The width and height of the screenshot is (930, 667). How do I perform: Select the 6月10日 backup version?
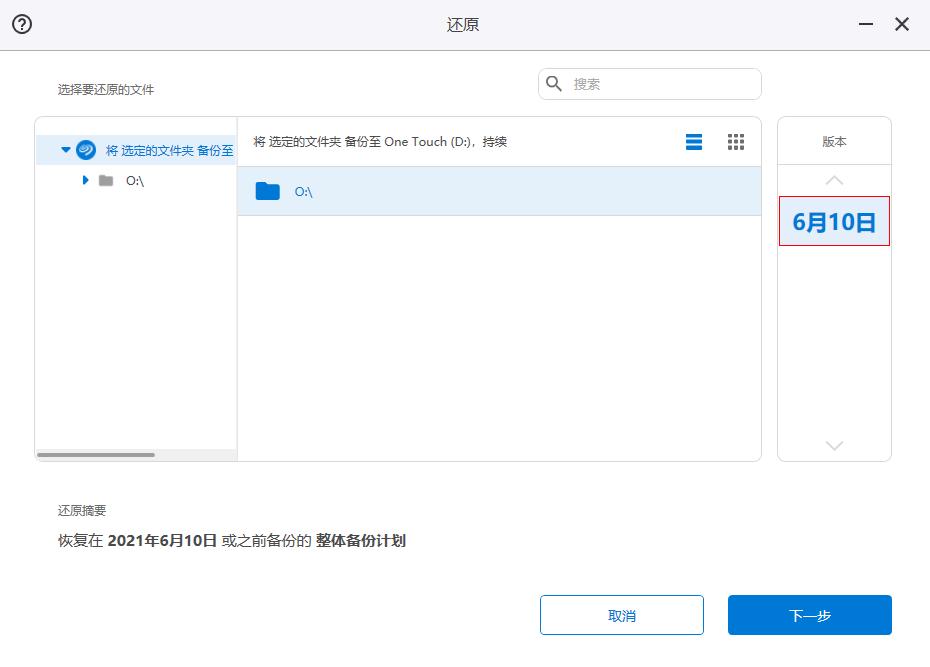(834, 220)
